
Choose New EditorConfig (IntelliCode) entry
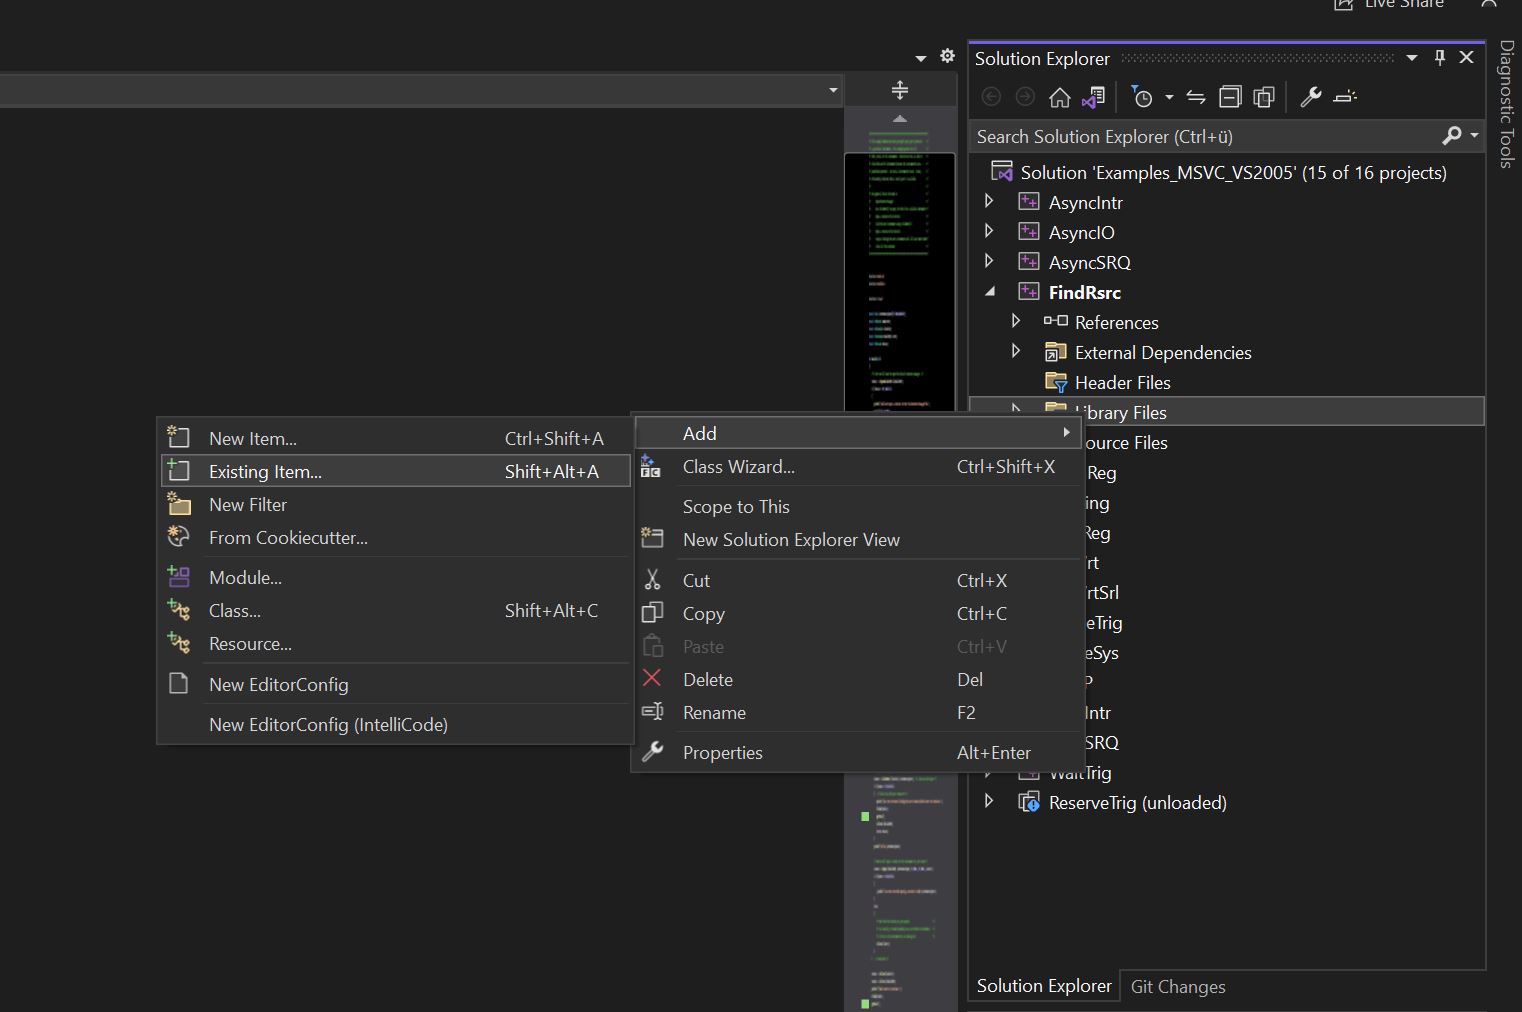(x=396, y=724)
